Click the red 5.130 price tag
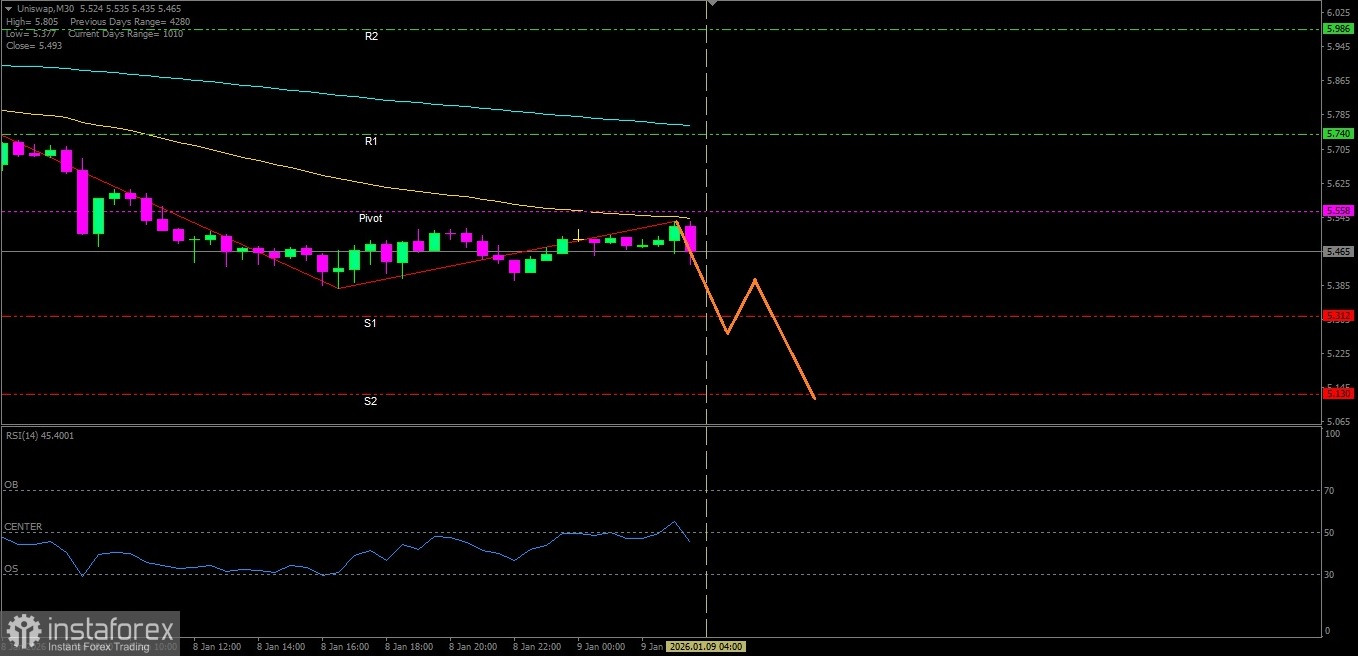 [x=1338, y=394]
